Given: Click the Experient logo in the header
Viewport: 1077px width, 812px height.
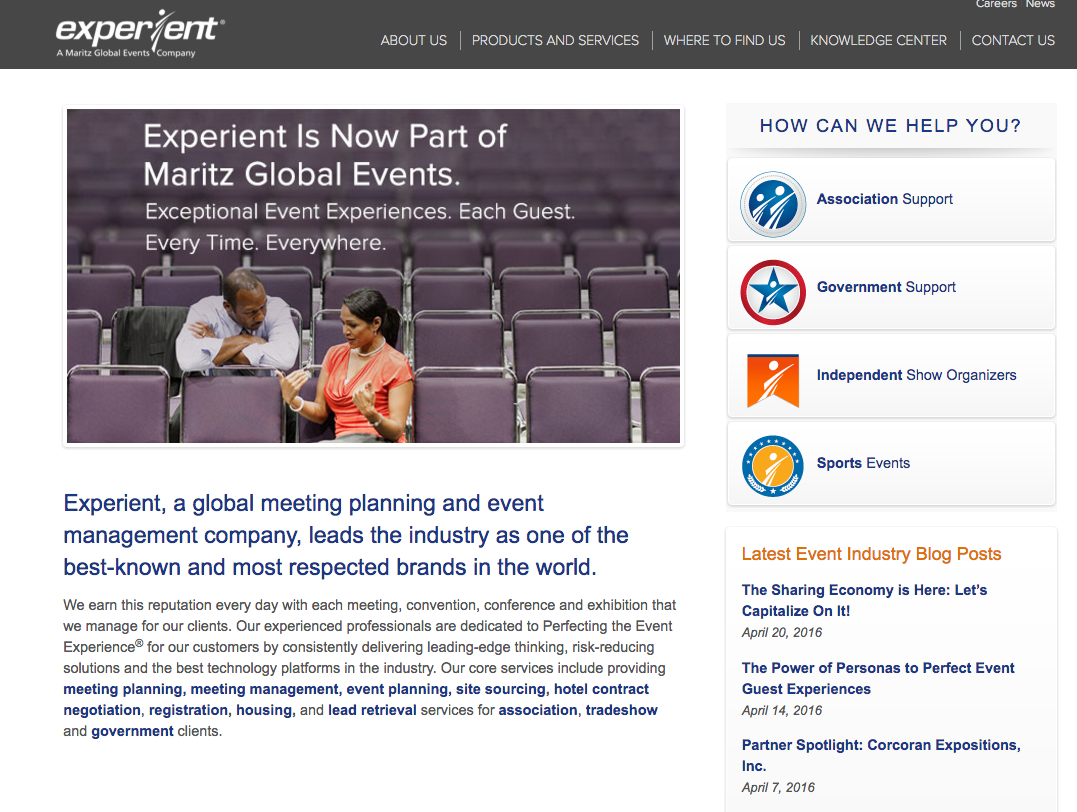Looking at the screenshot, I should pyautogui.click(x=139, y=34).
